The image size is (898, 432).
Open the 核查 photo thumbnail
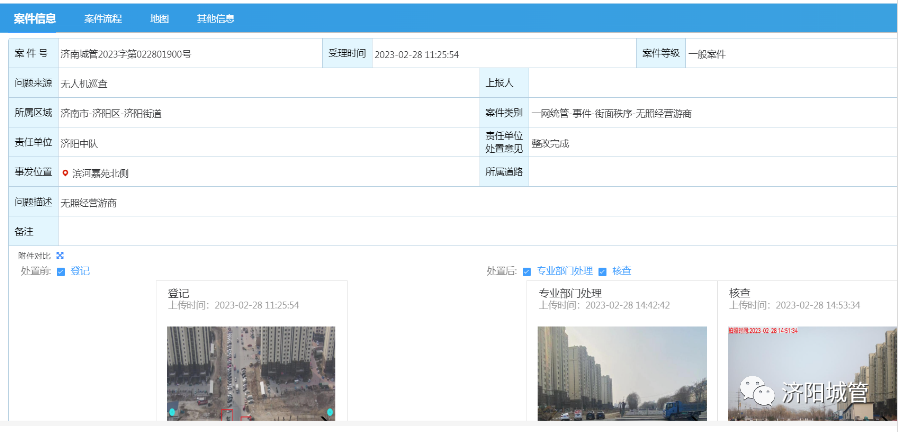[x=811, y=372]
